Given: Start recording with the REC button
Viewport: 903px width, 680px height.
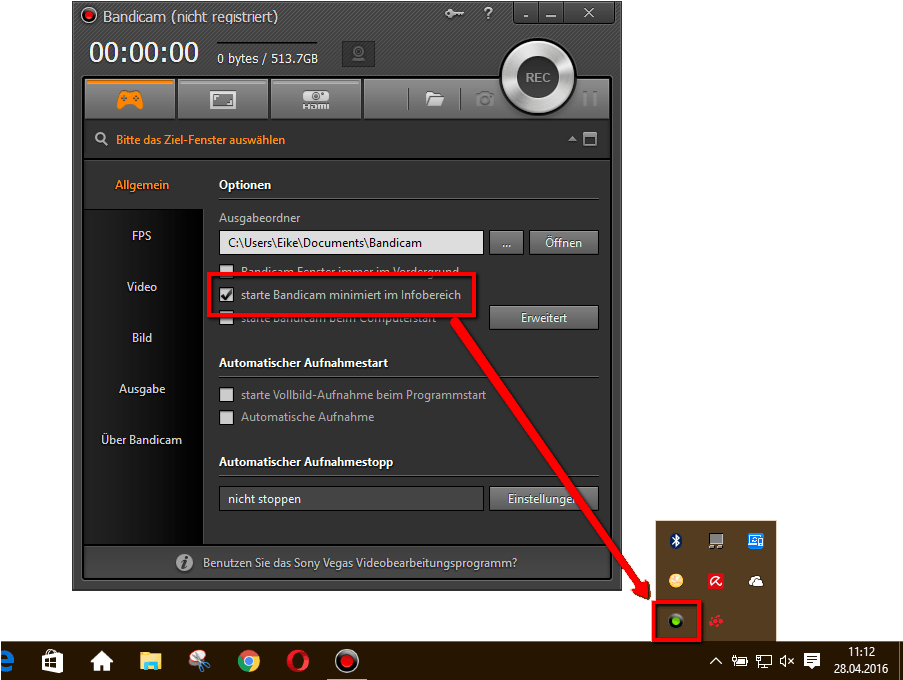Looking at the screenshot, I should [x=537, y=77].
